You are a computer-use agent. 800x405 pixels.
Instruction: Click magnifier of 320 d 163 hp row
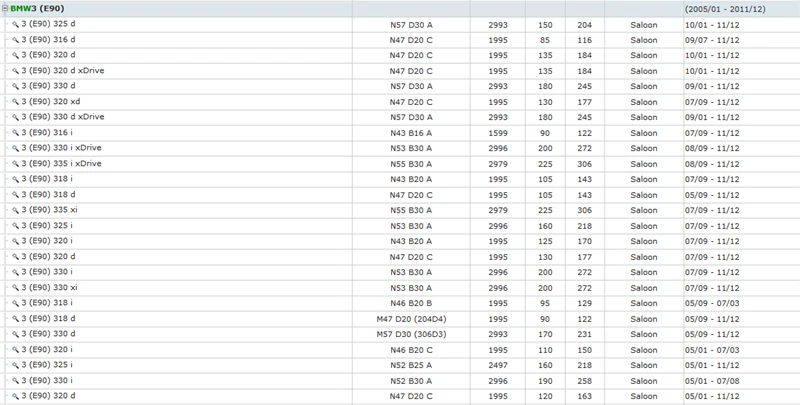pyautogui.click(x=15, y=396)
